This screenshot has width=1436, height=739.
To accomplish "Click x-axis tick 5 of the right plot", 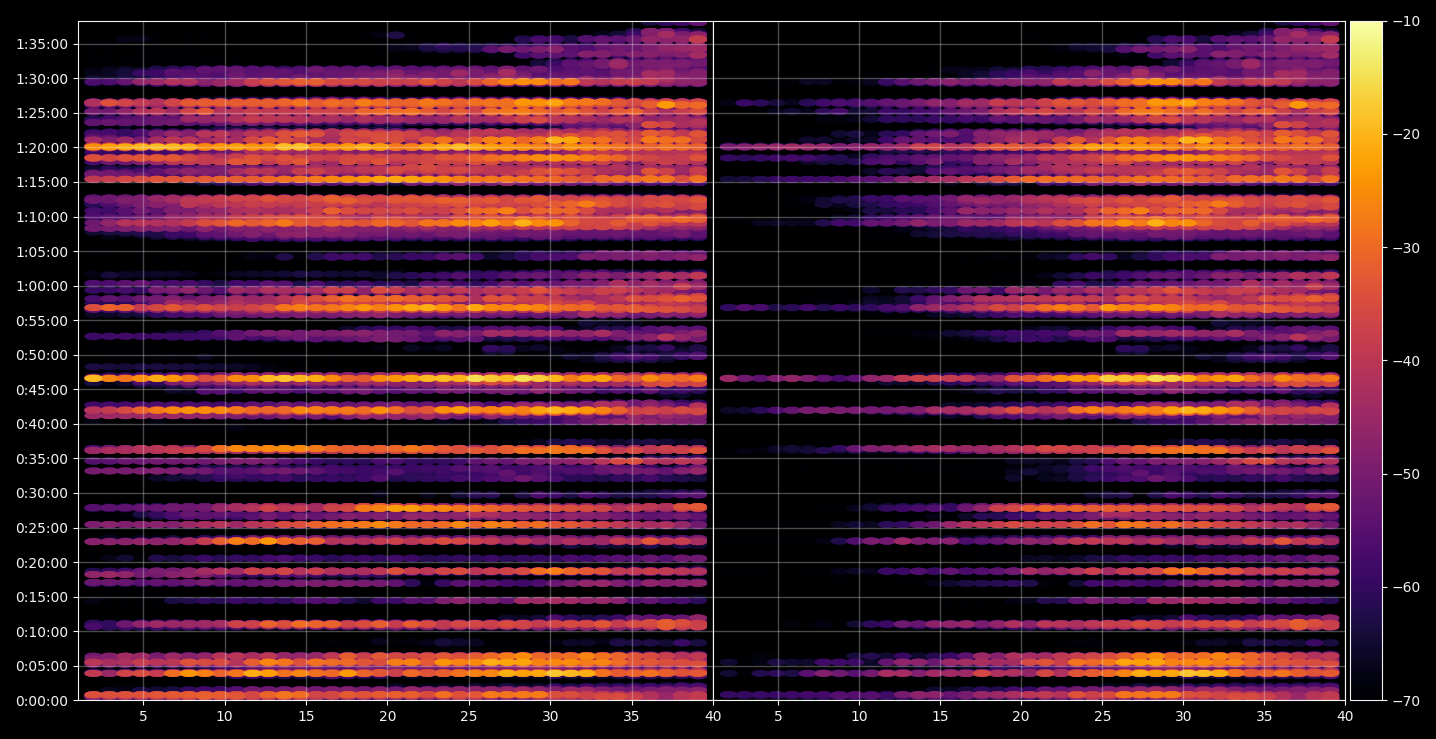I will (777, 716).
